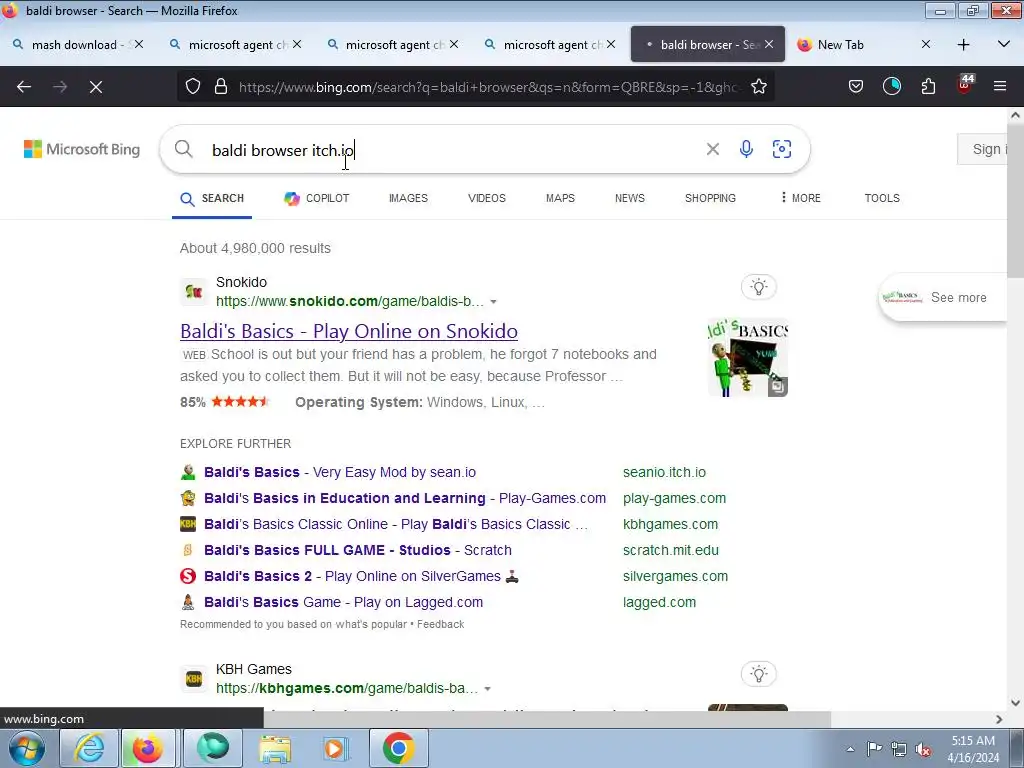1024x768 pixels.
Task: List all tabs with the chevron
Action: click(1004, 44)
